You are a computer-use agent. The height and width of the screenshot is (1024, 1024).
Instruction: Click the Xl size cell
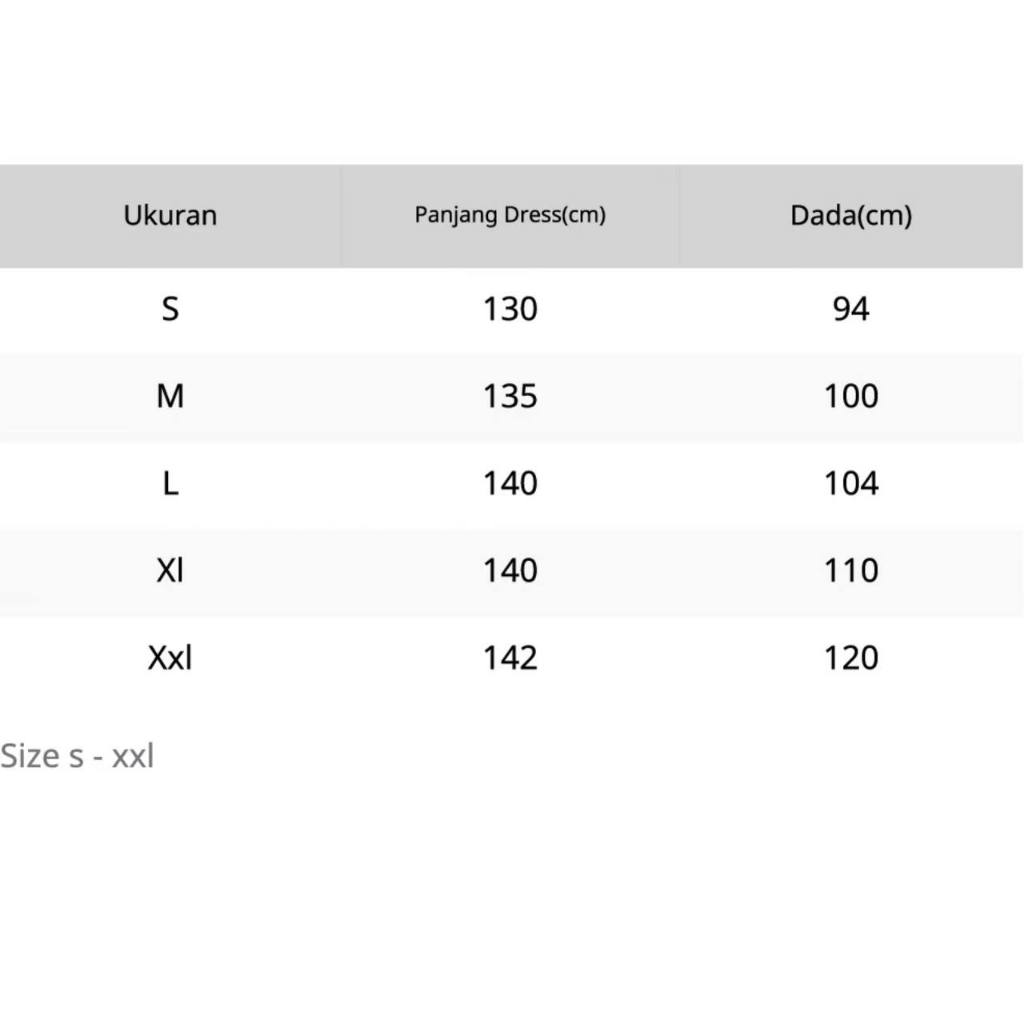(170, 570)
